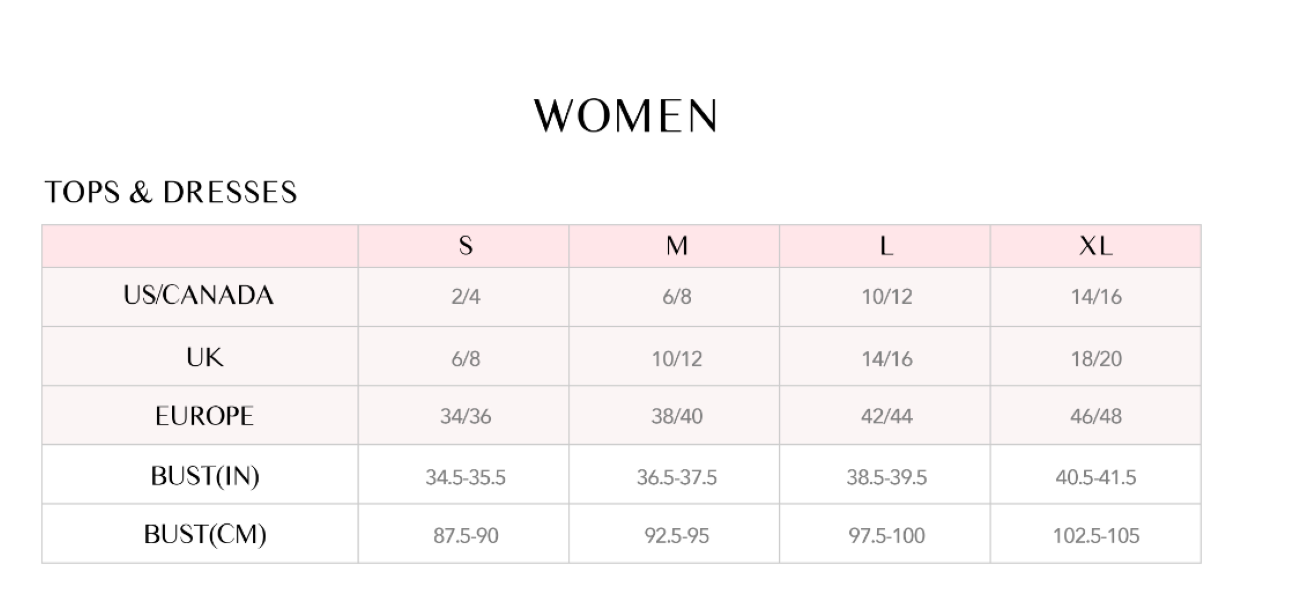The image size is (1291, 600).
Task: Click the BUST(IN) row label
Action: pos(205,476)
